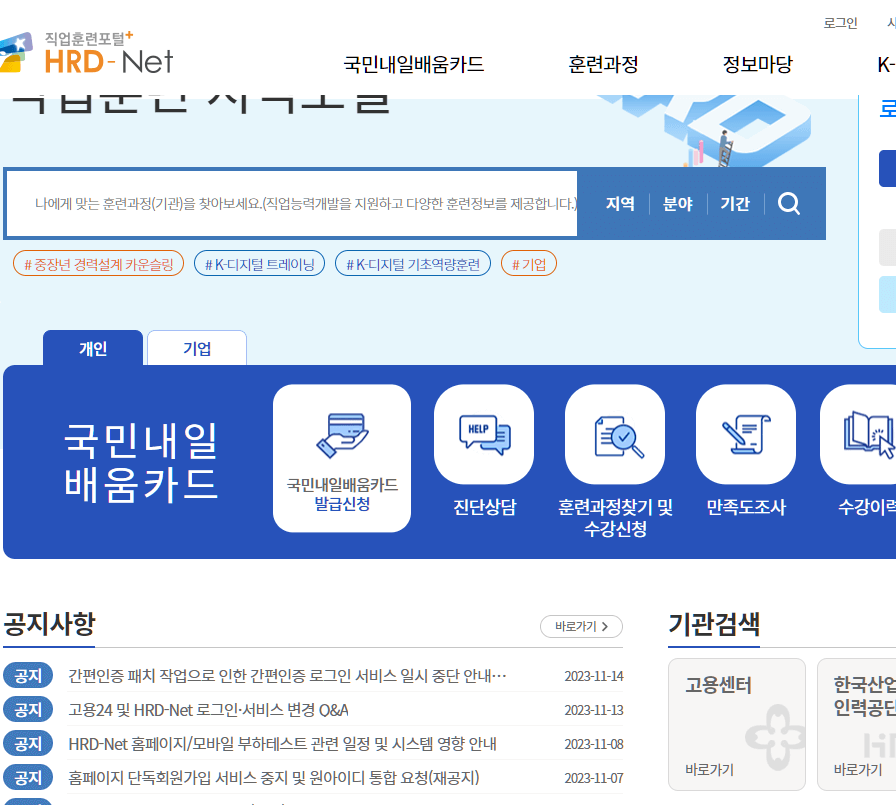896x805 pixels.
Task: Open the 분야 search filter
Action: click(x=678, y=203)
